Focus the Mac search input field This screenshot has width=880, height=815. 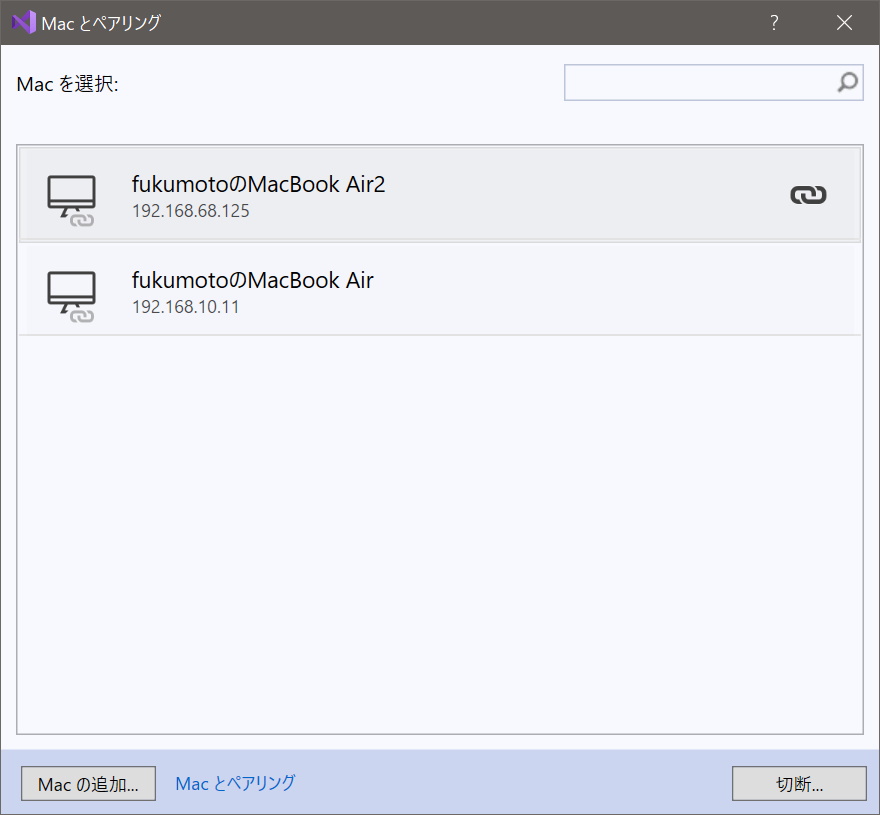[x=713, y=83]
